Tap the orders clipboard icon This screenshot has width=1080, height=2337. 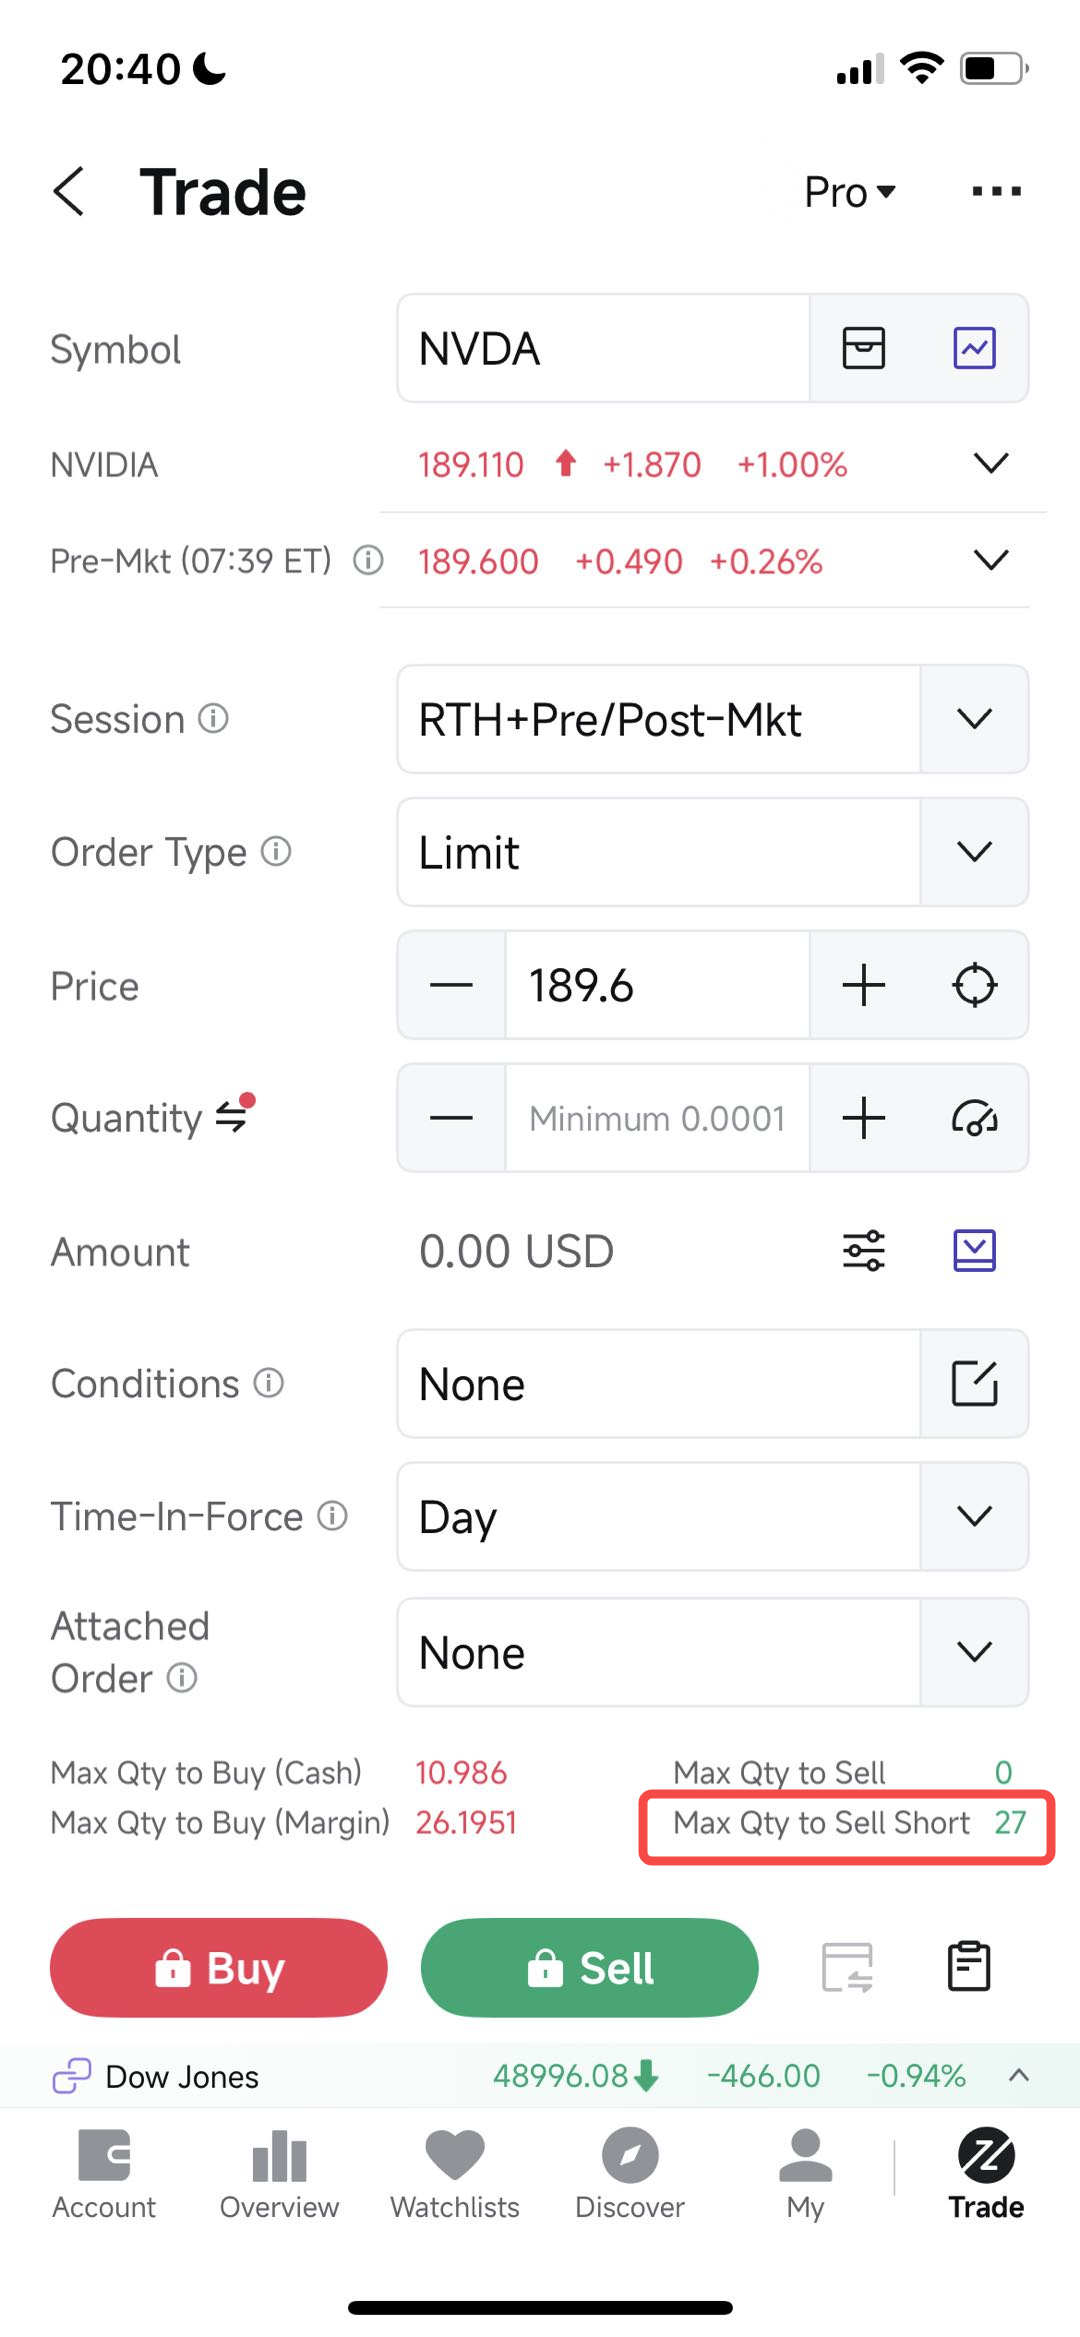[968, 1967]
